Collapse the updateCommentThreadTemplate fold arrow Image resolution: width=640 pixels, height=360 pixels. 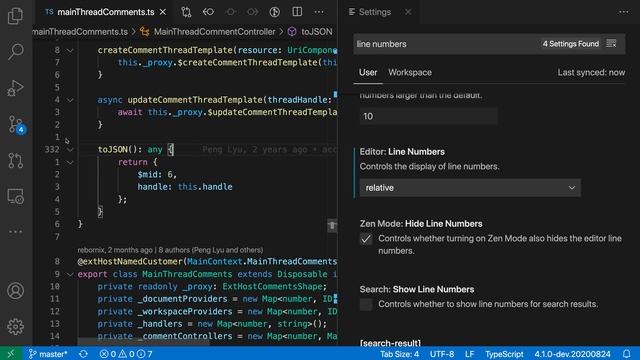pos(70,100)
